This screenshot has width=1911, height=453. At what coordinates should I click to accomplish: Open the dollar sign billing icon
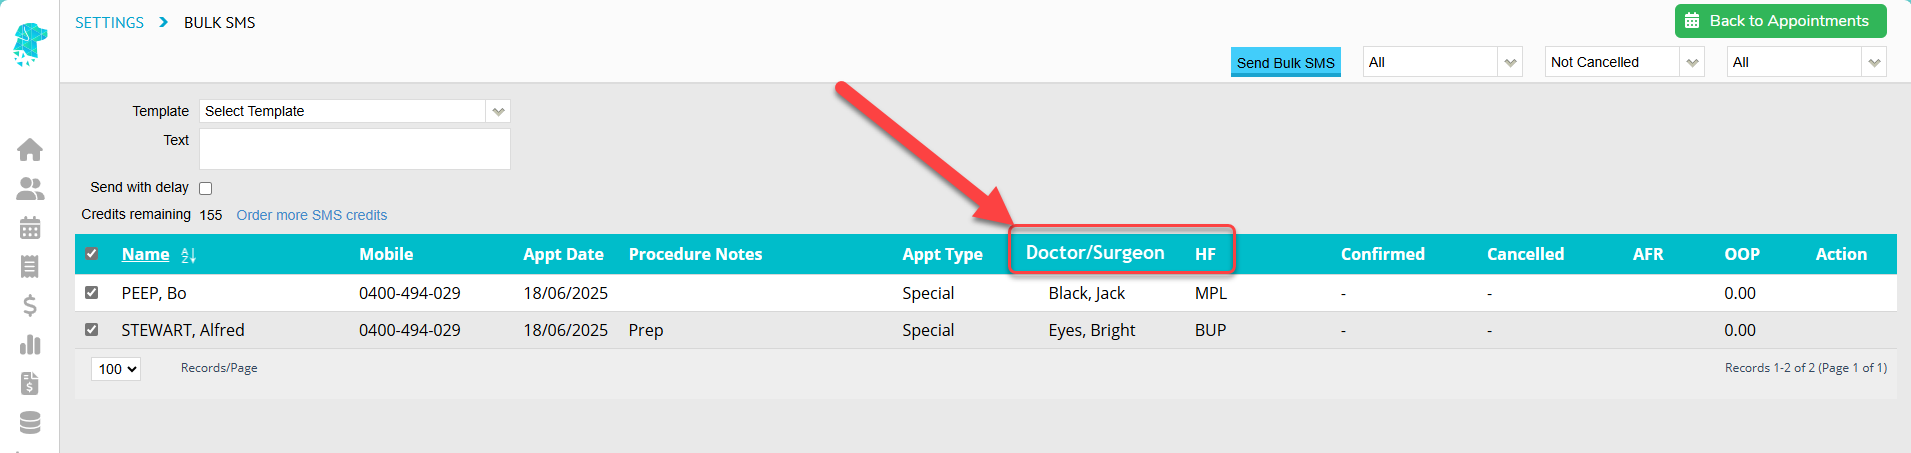(30, 305)
